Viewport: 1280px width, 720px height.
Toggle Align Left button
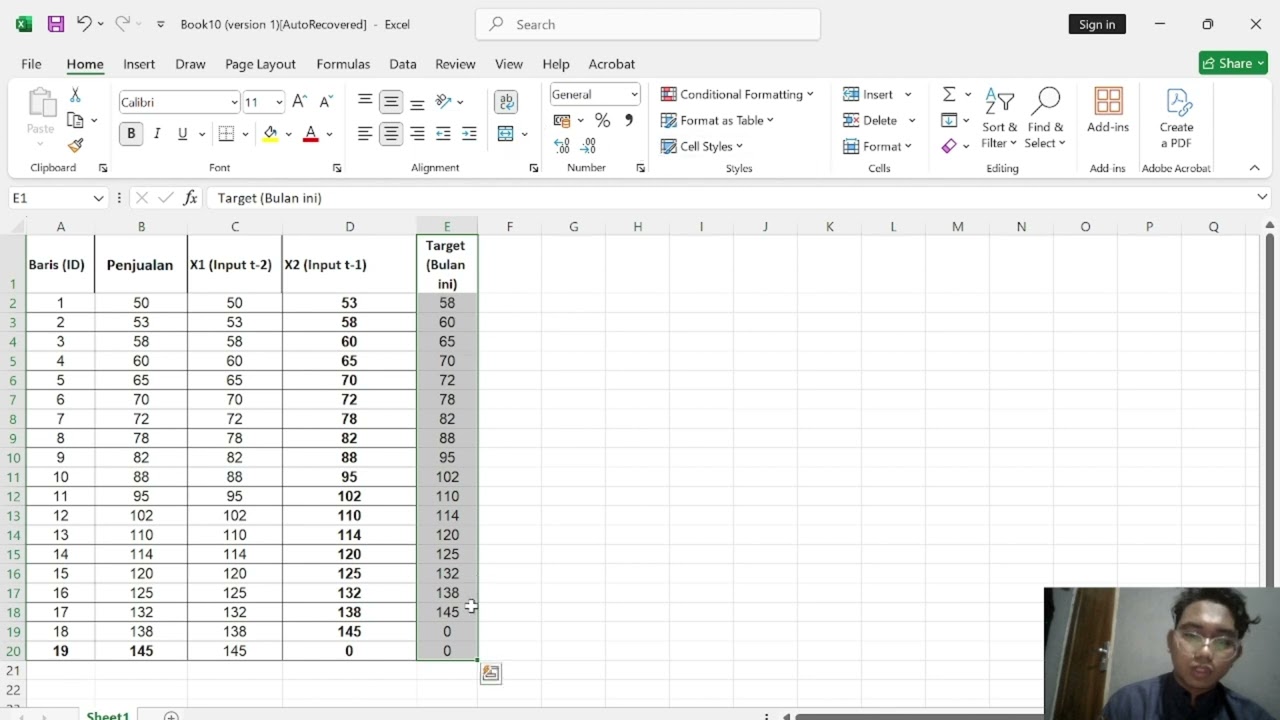pos(365,133)
